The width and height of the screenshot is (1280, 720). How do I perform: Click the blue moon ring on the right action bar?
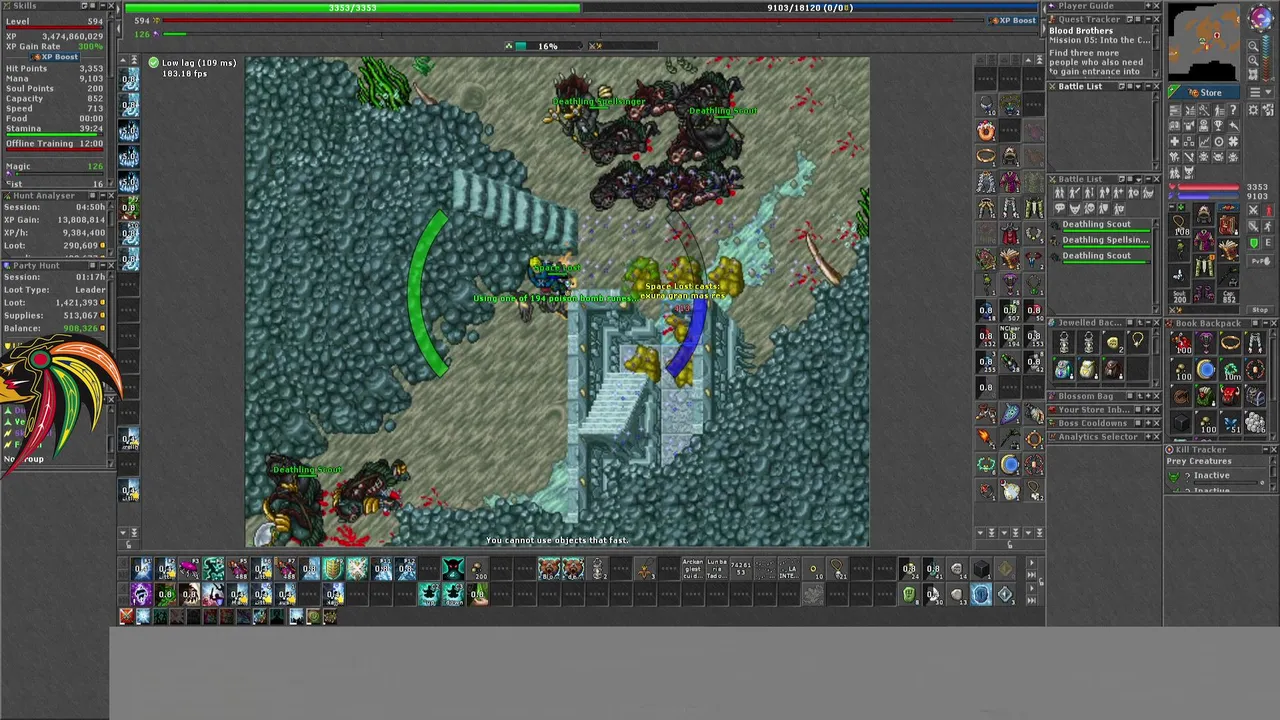1010,464
